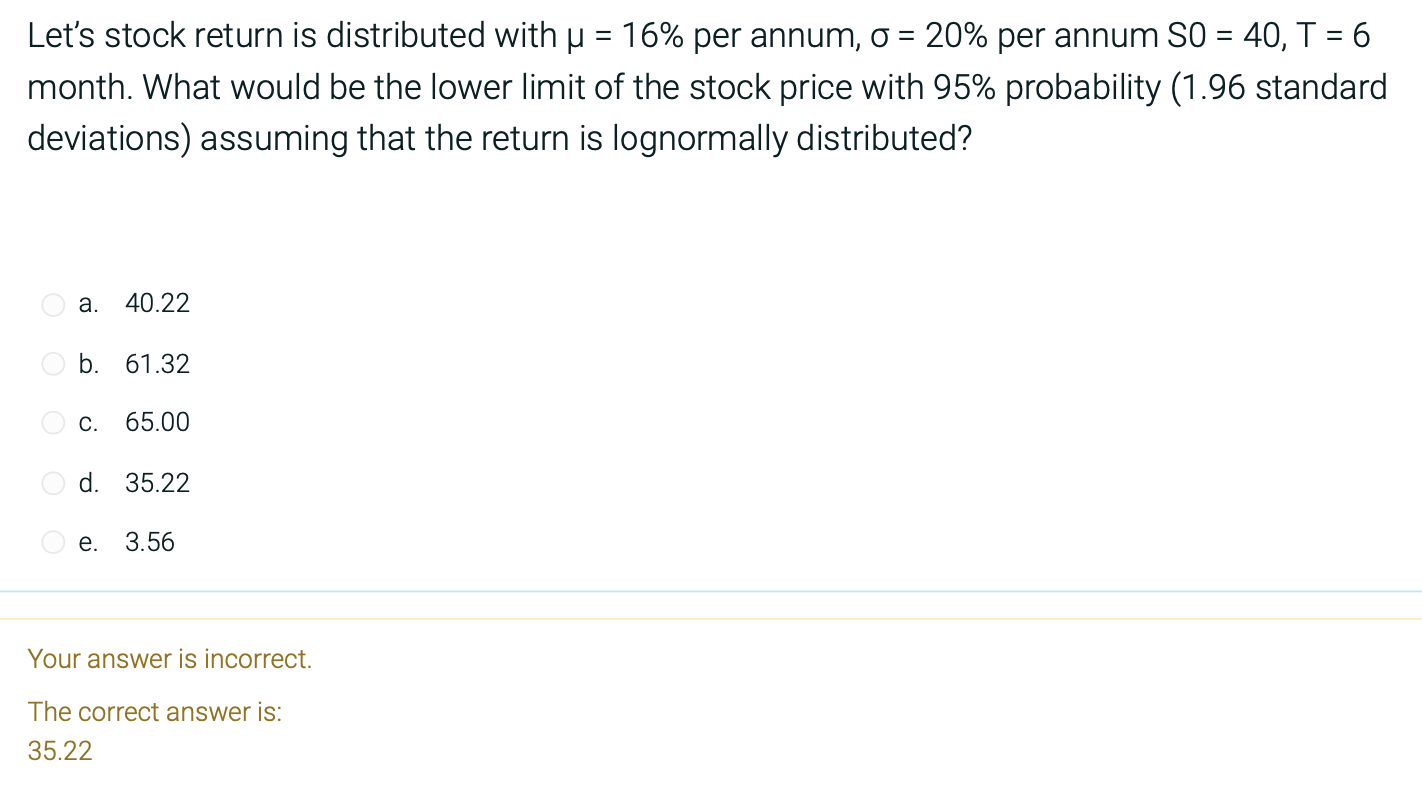Screen dimensions: 1422x794
Task: Select radio button for option a
Action: pyautogui.click(x=53, y=305)
